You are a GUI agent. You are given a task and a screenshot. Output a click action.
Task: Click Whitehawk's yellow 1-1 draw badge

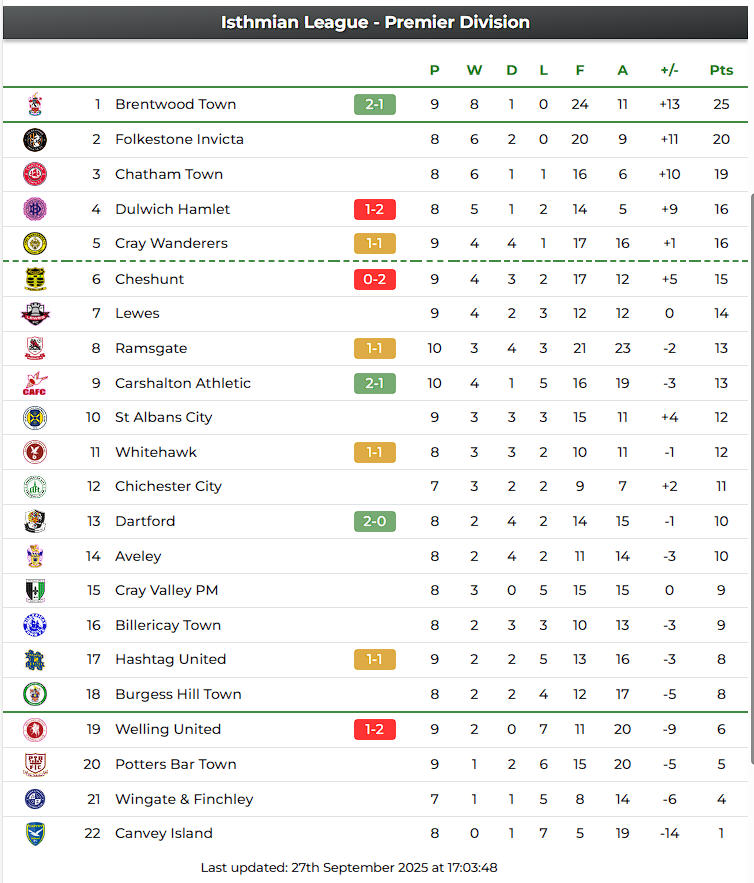click(375, 452)
